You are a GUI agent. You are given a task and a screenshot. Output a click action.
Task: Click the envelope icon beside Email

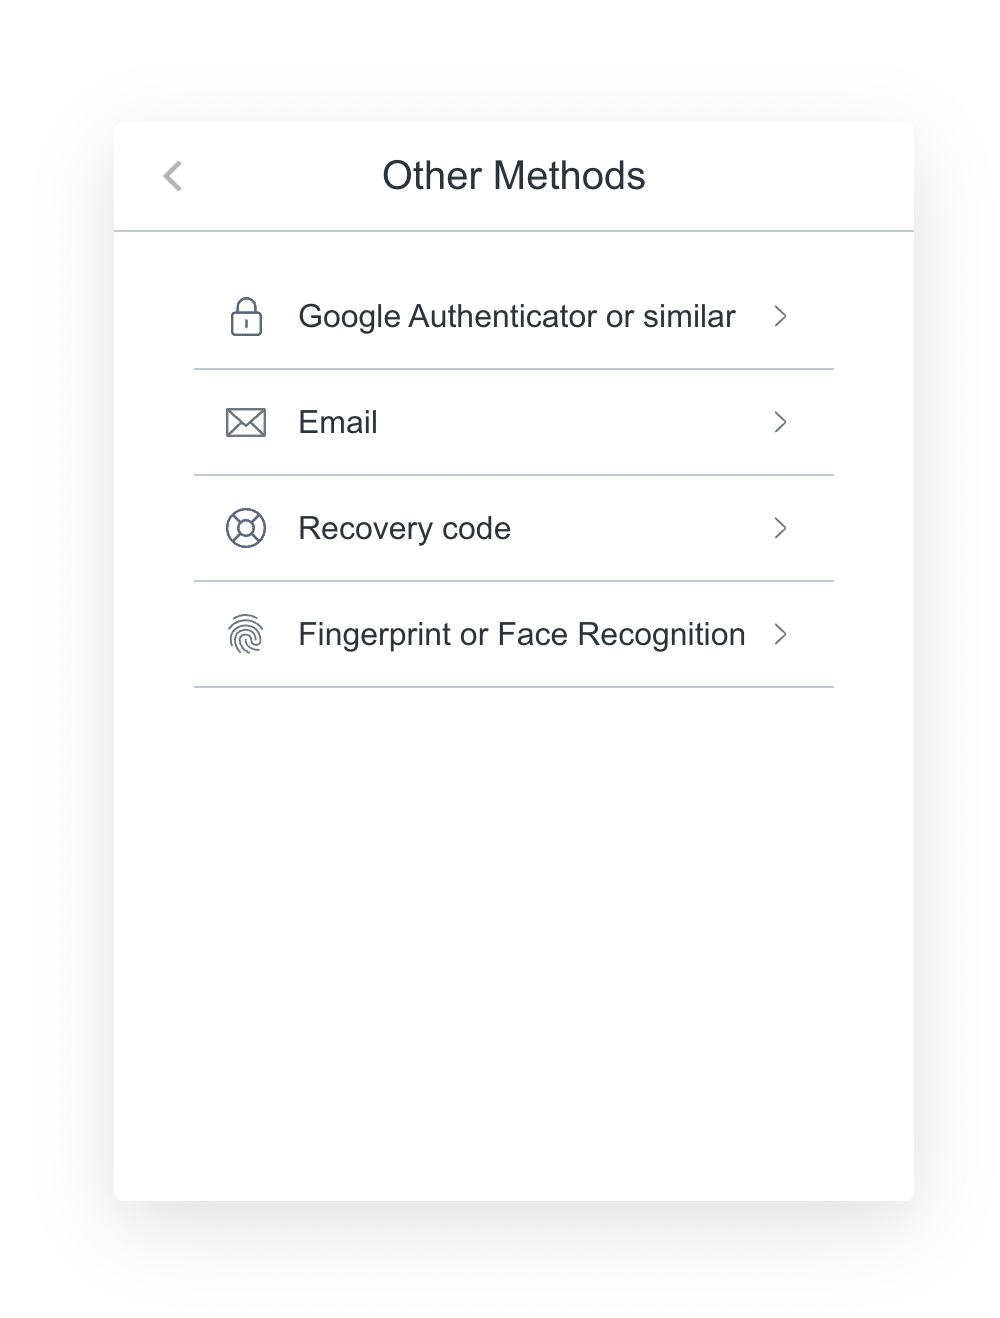click(x=246, y=423)
